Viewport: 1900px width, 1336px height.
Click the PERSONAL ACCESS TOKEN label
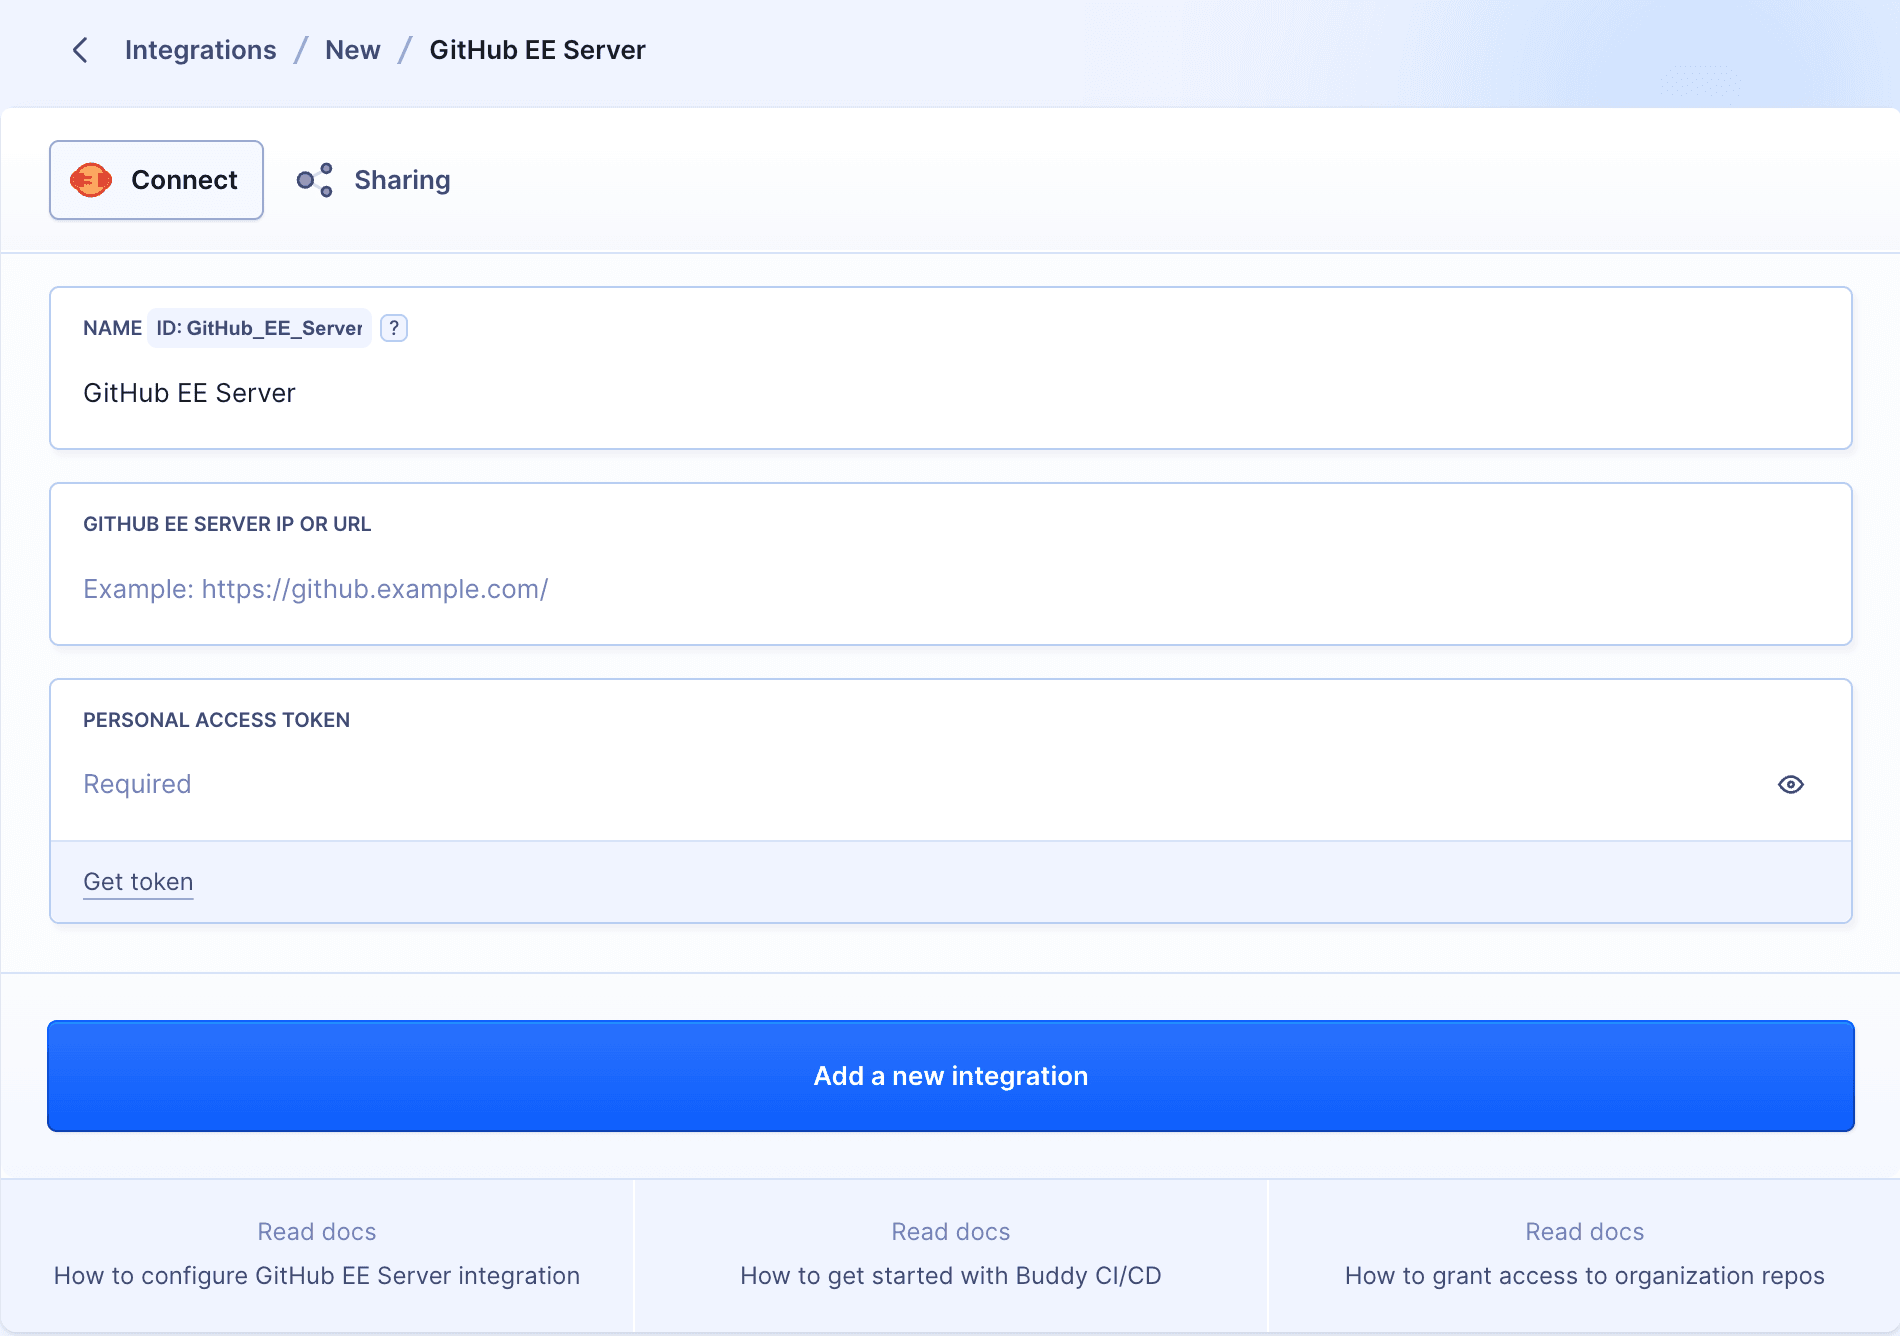click(216, 720)
